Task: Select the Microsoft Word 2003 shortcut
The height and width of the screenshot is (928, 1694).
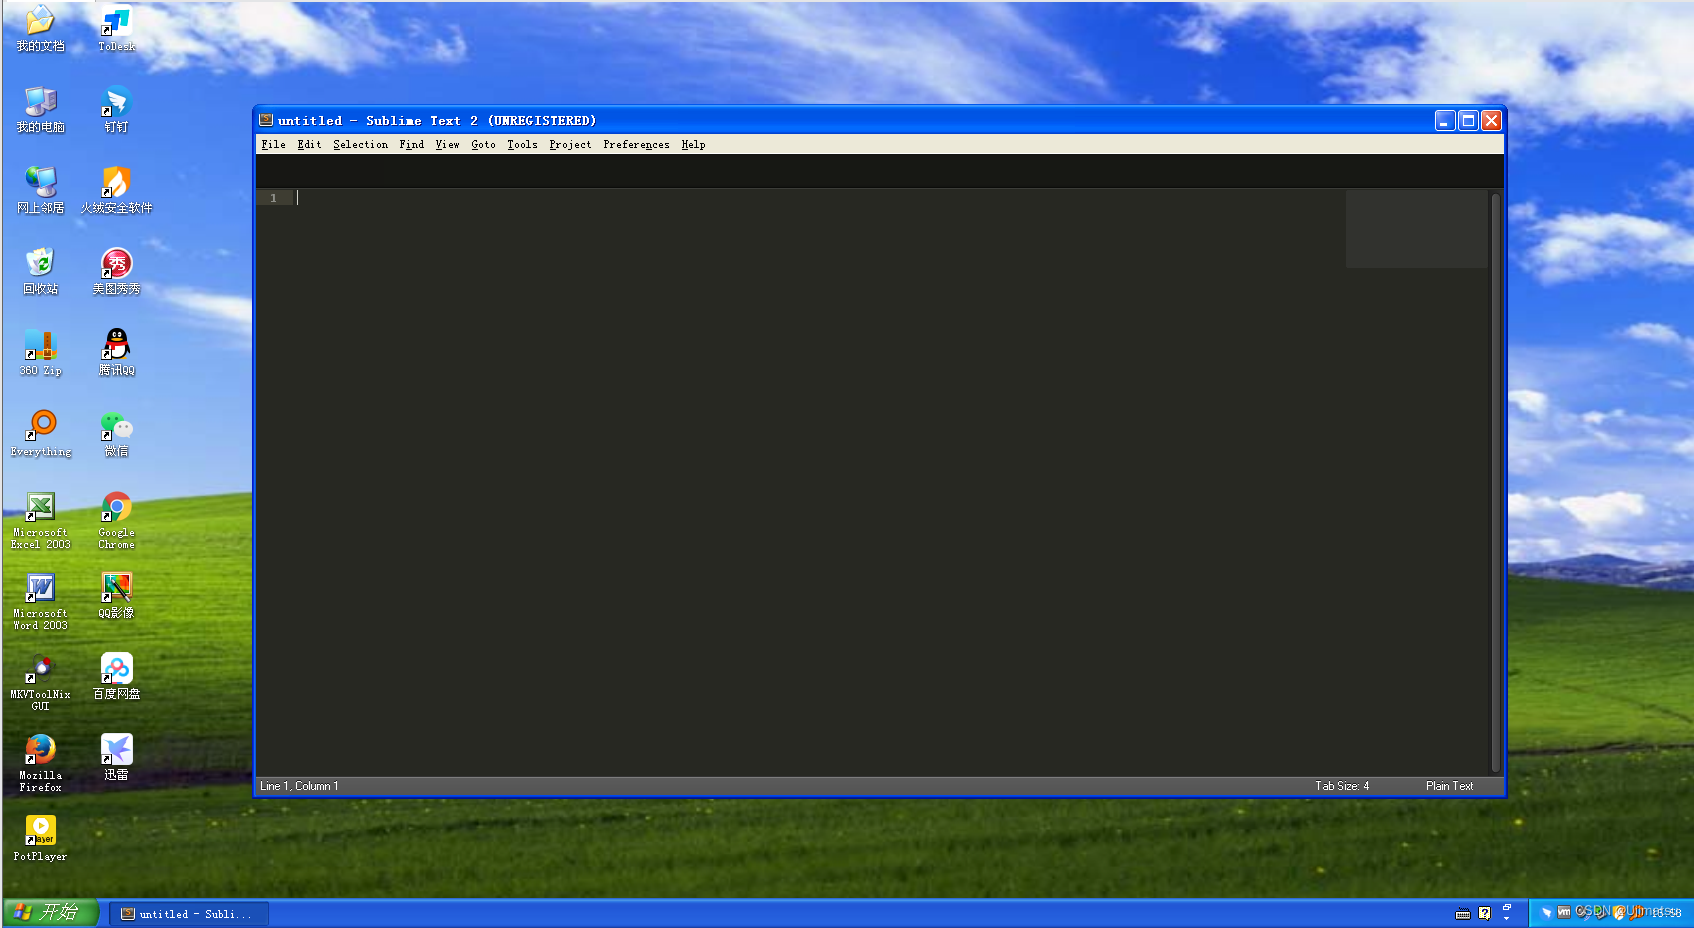Action: point(40,601)
